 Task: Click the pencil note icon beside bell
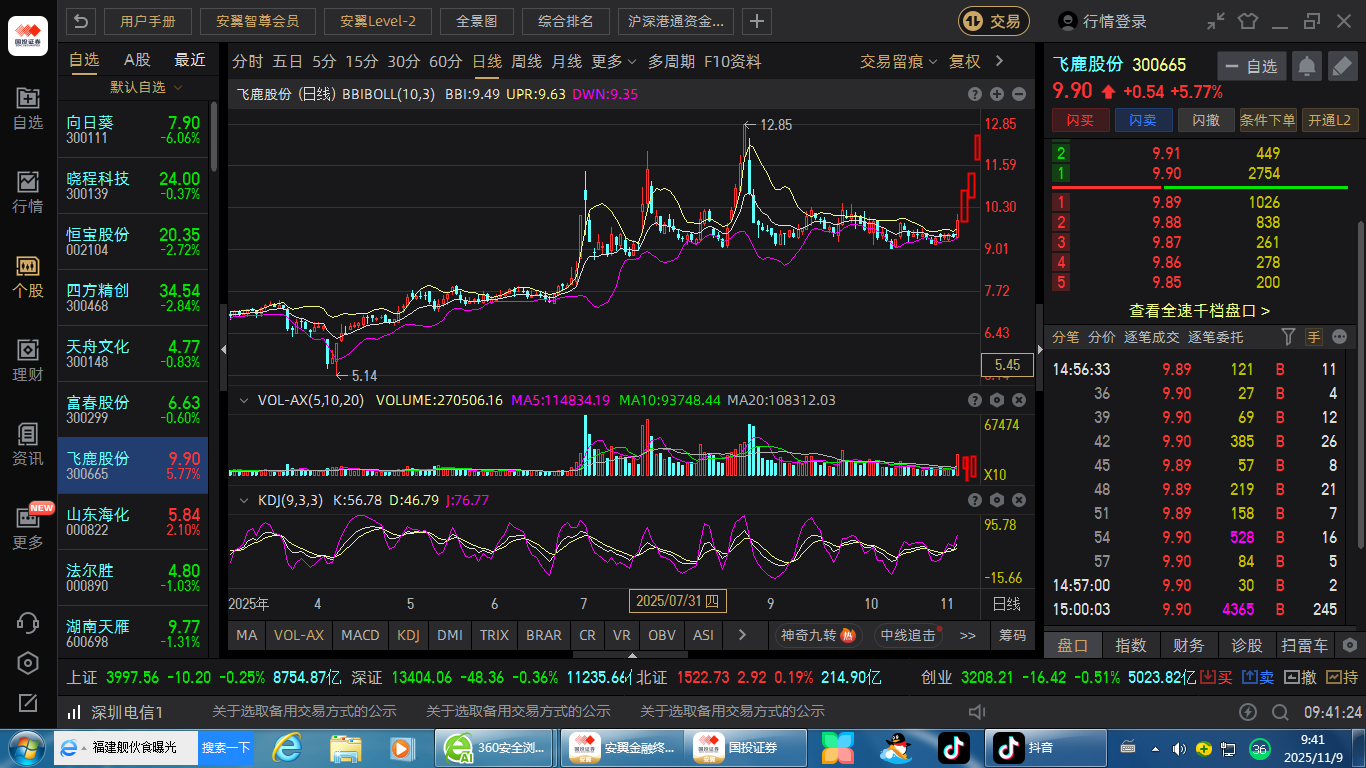[x=1342, y=66]
